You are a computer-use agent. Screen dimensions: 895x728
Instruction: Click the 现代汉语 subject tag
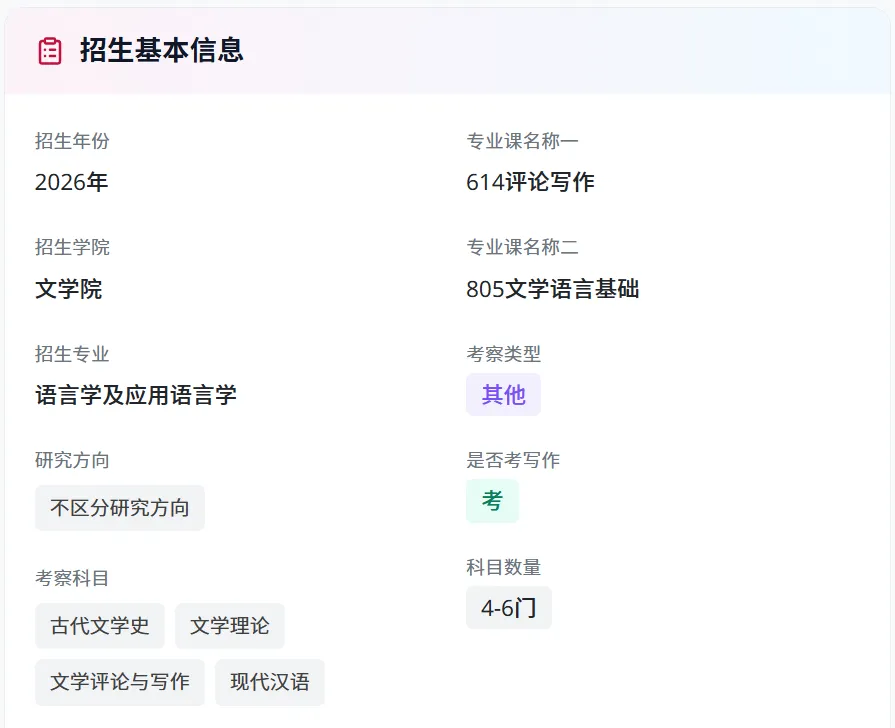click(270, 682)
